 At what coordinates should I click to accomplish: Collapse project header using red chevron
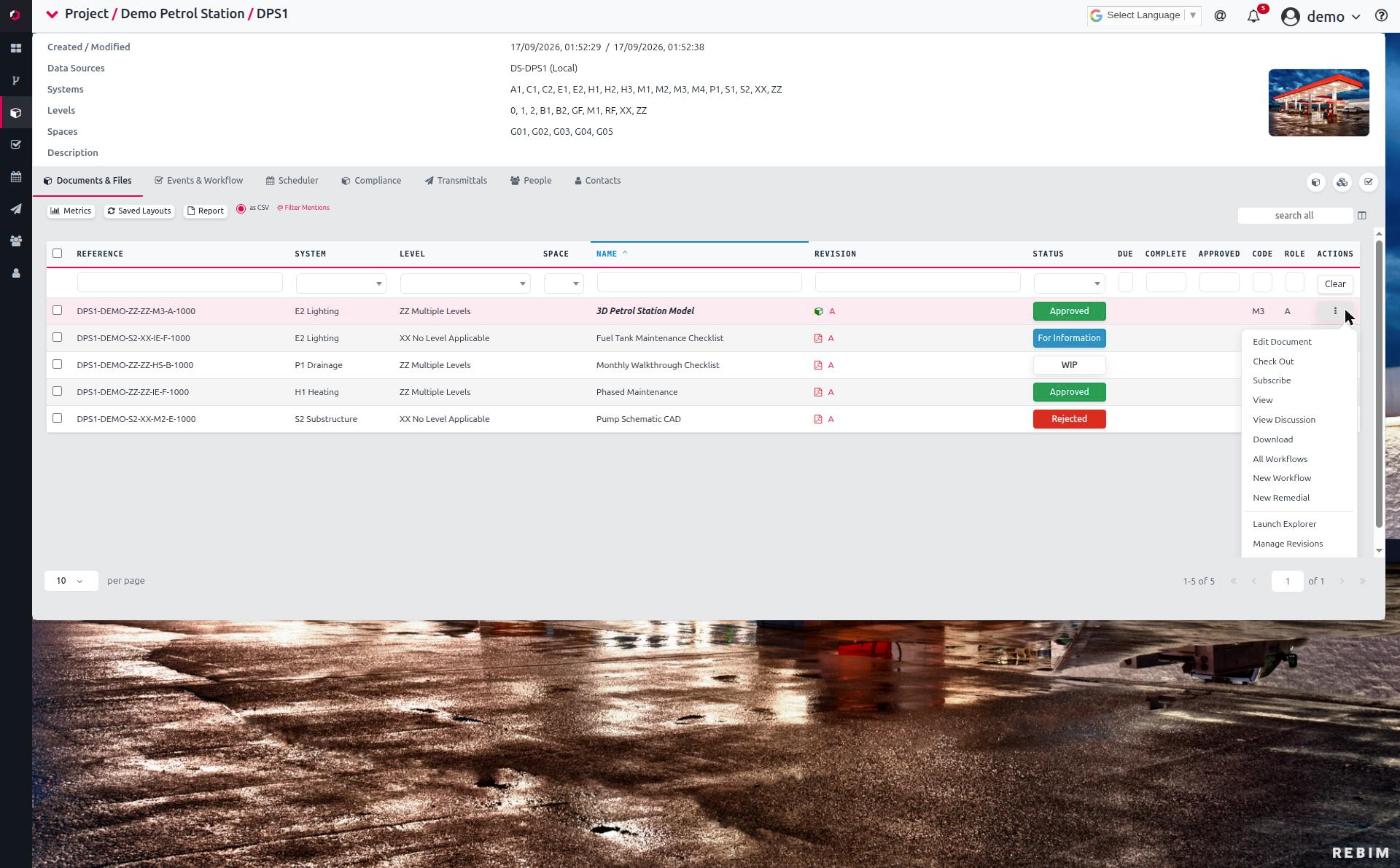coord(52,14)
